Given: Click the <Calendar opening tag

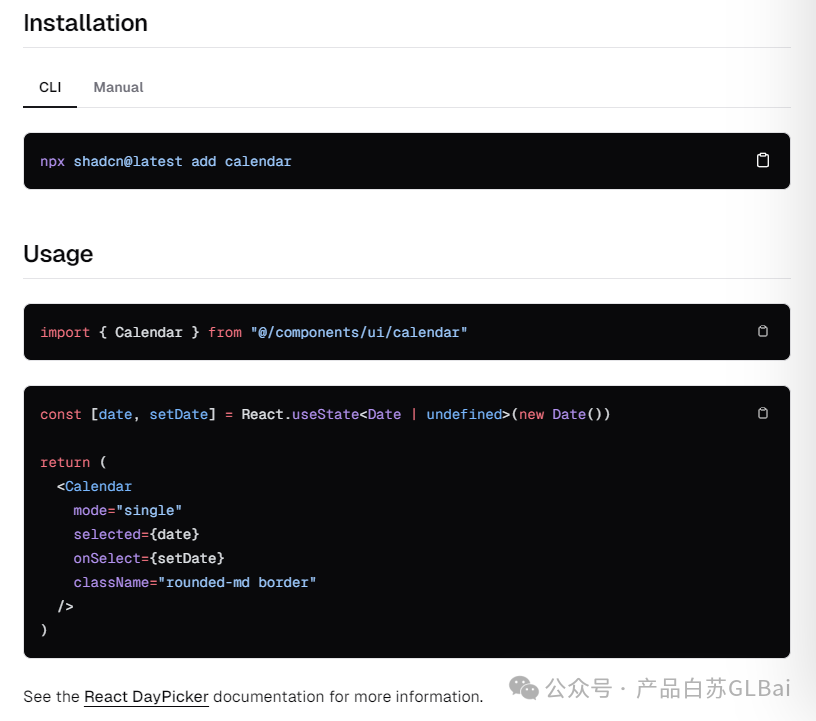Looking at the screenshot, I should point(94,486).
